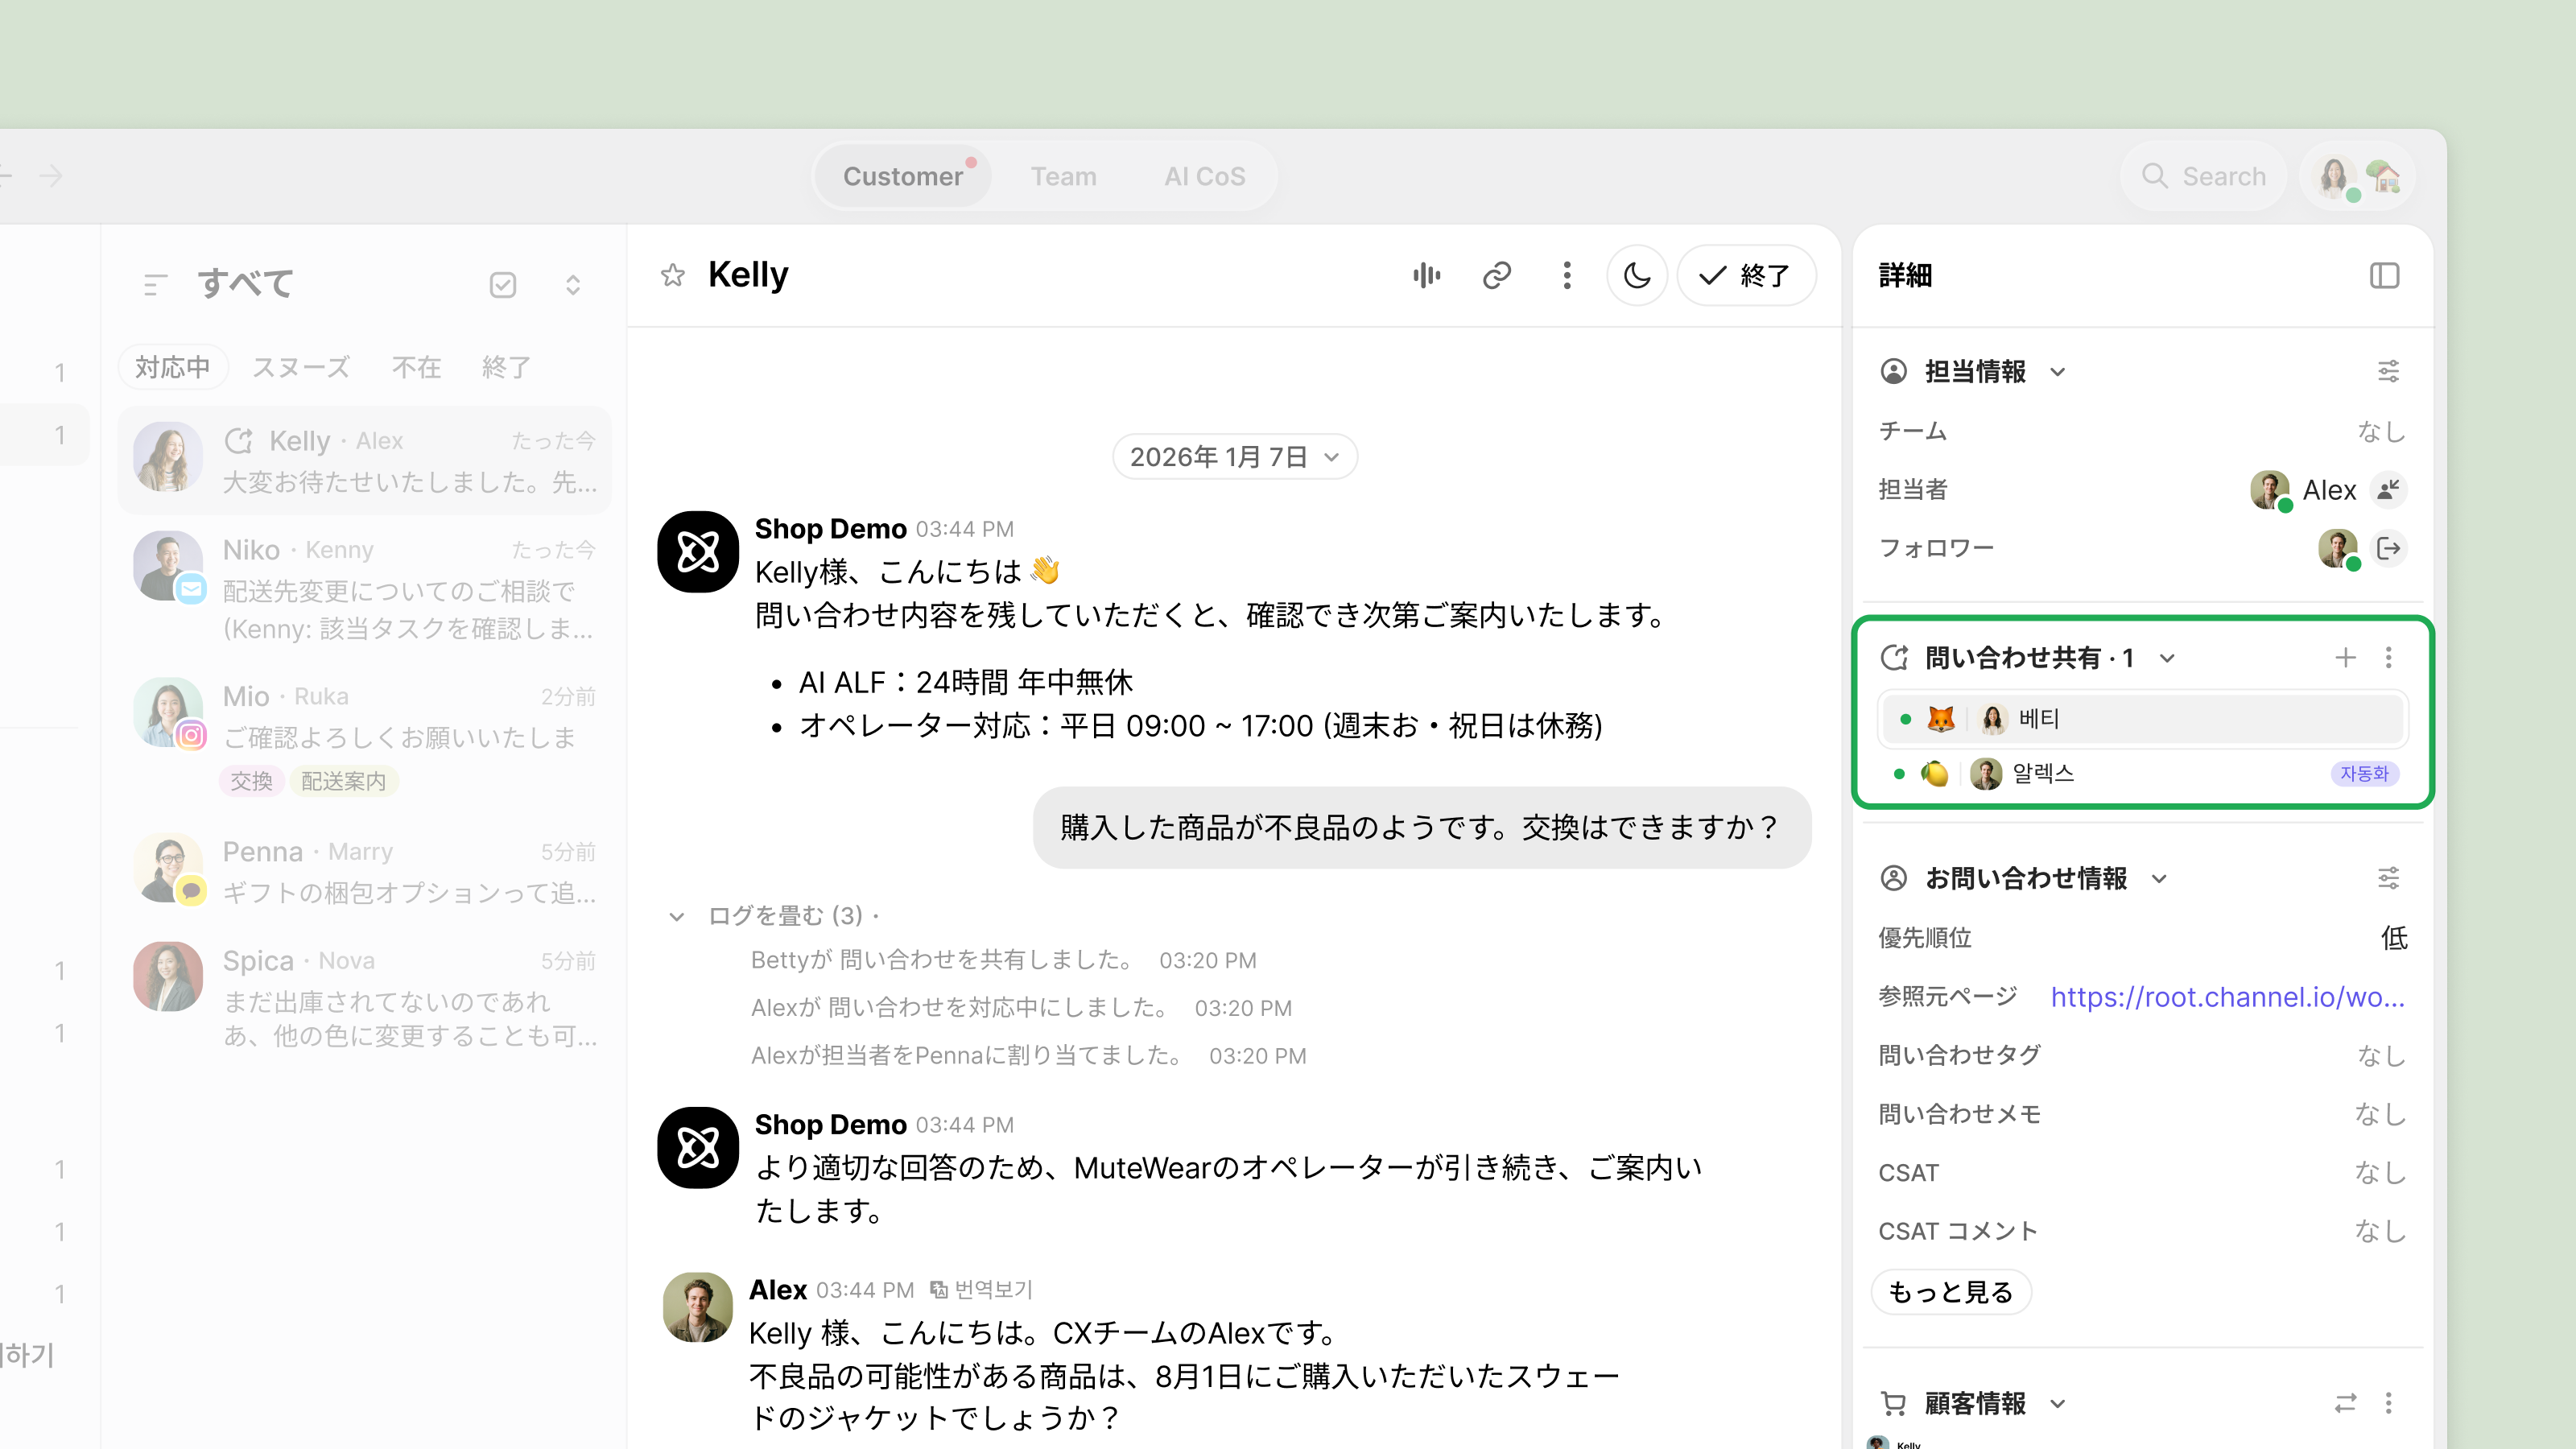Click the list filter icon beside すべて
This screenshot has height=1449, width=2576.
click(x=155, y=285)
